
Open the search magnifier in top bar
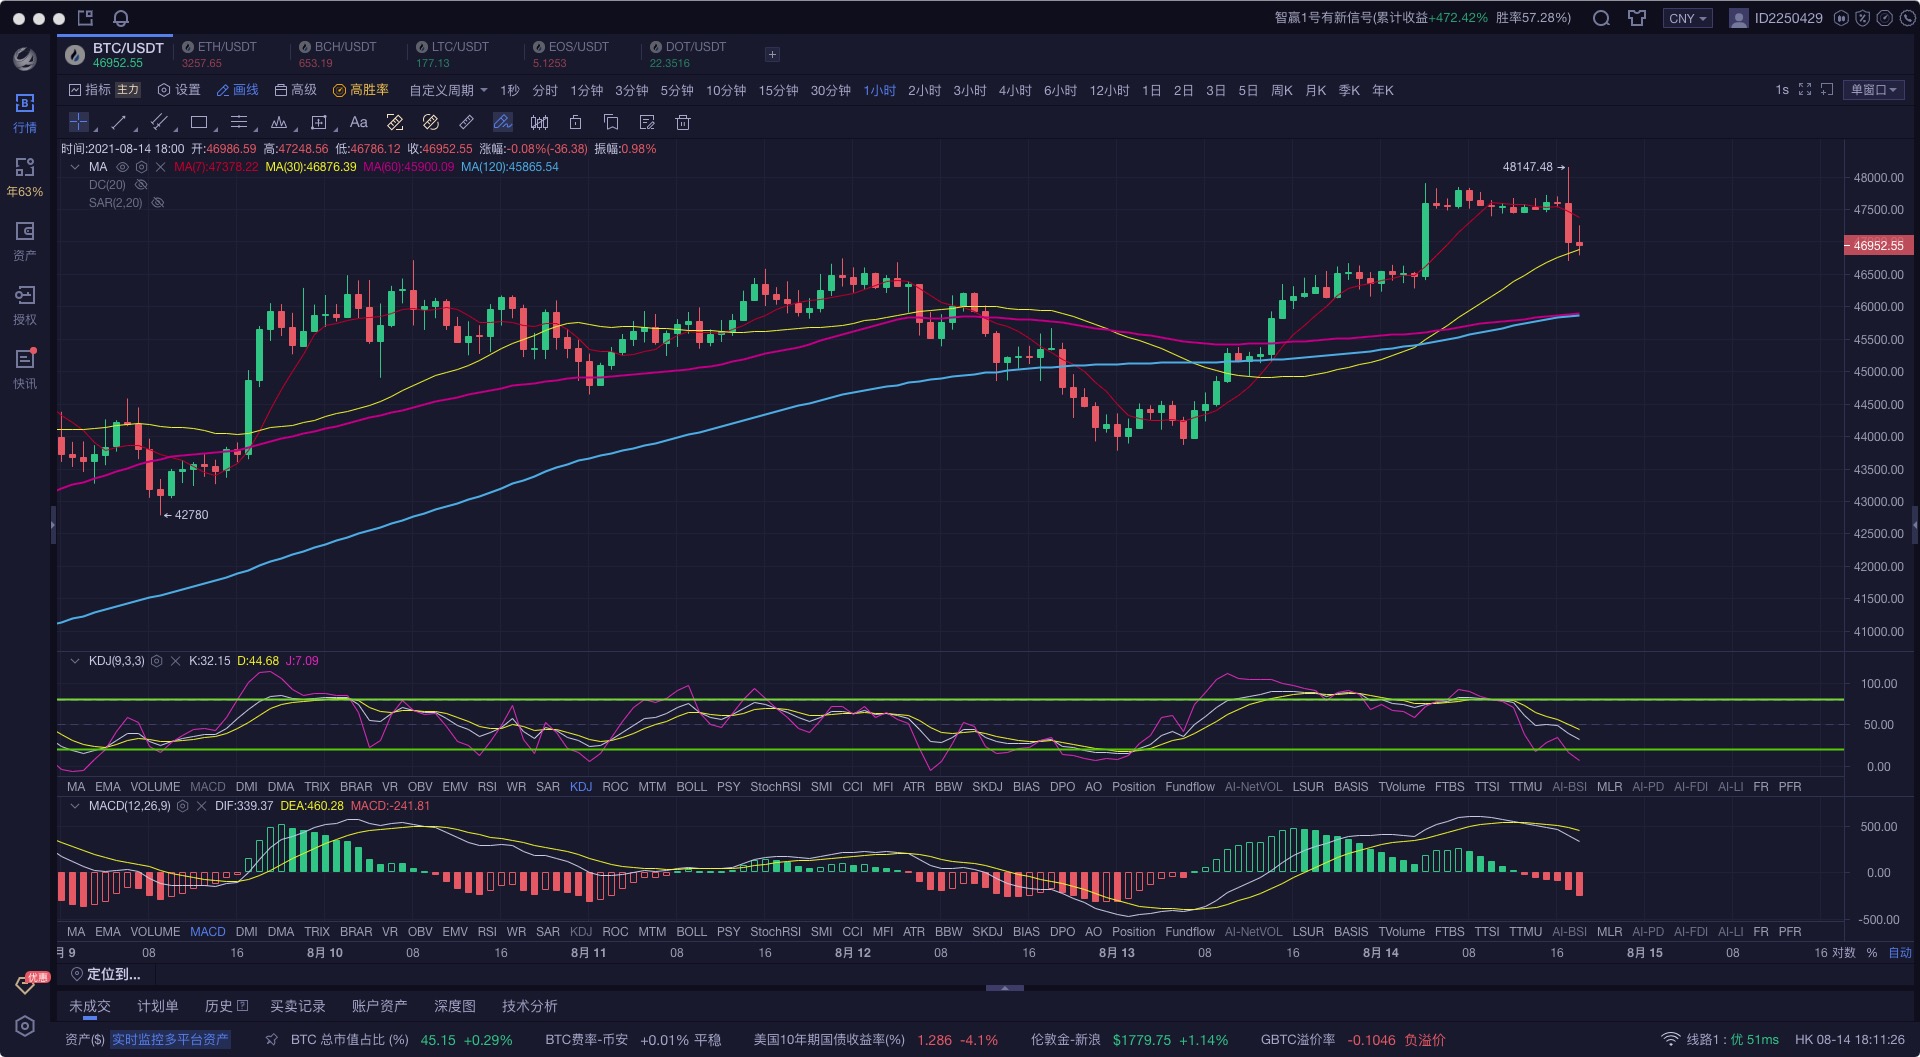tap(1601, 18)
